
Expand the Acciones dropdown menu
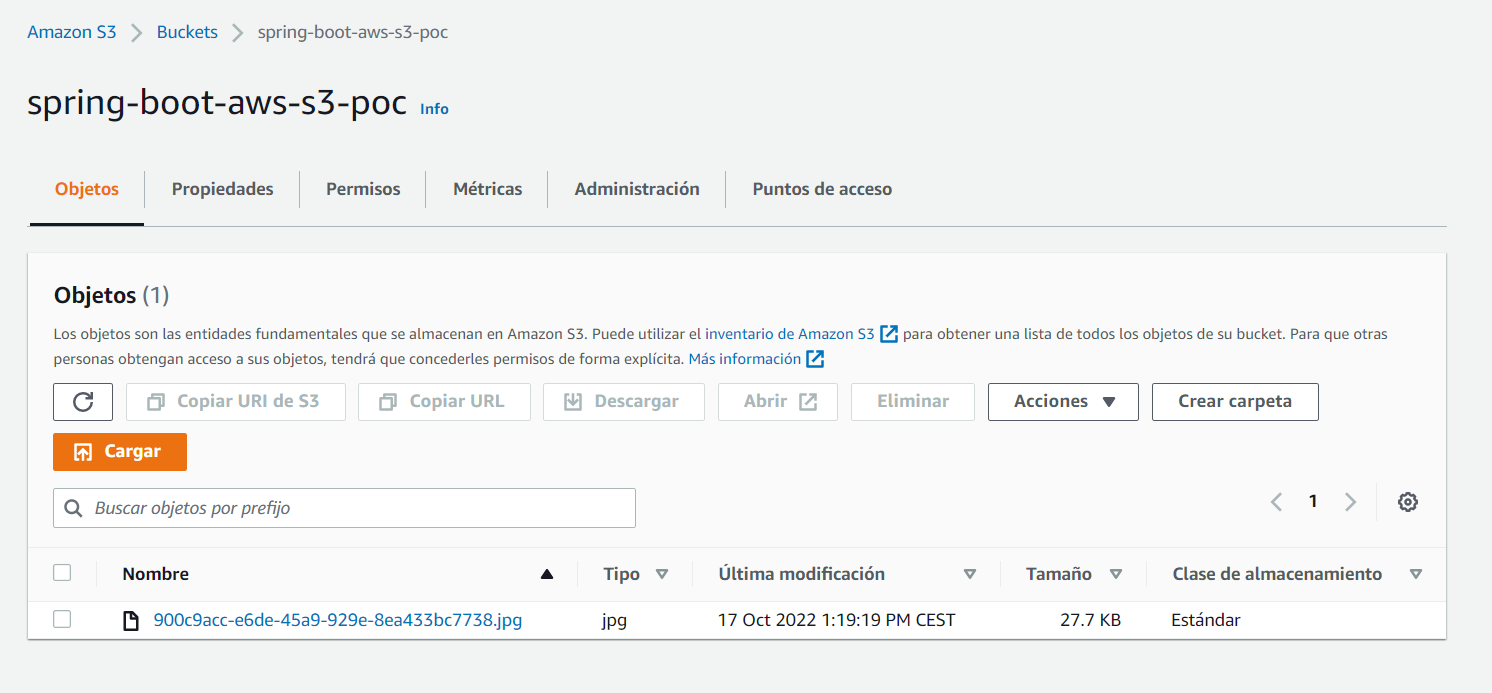[x=1063, y=402]
